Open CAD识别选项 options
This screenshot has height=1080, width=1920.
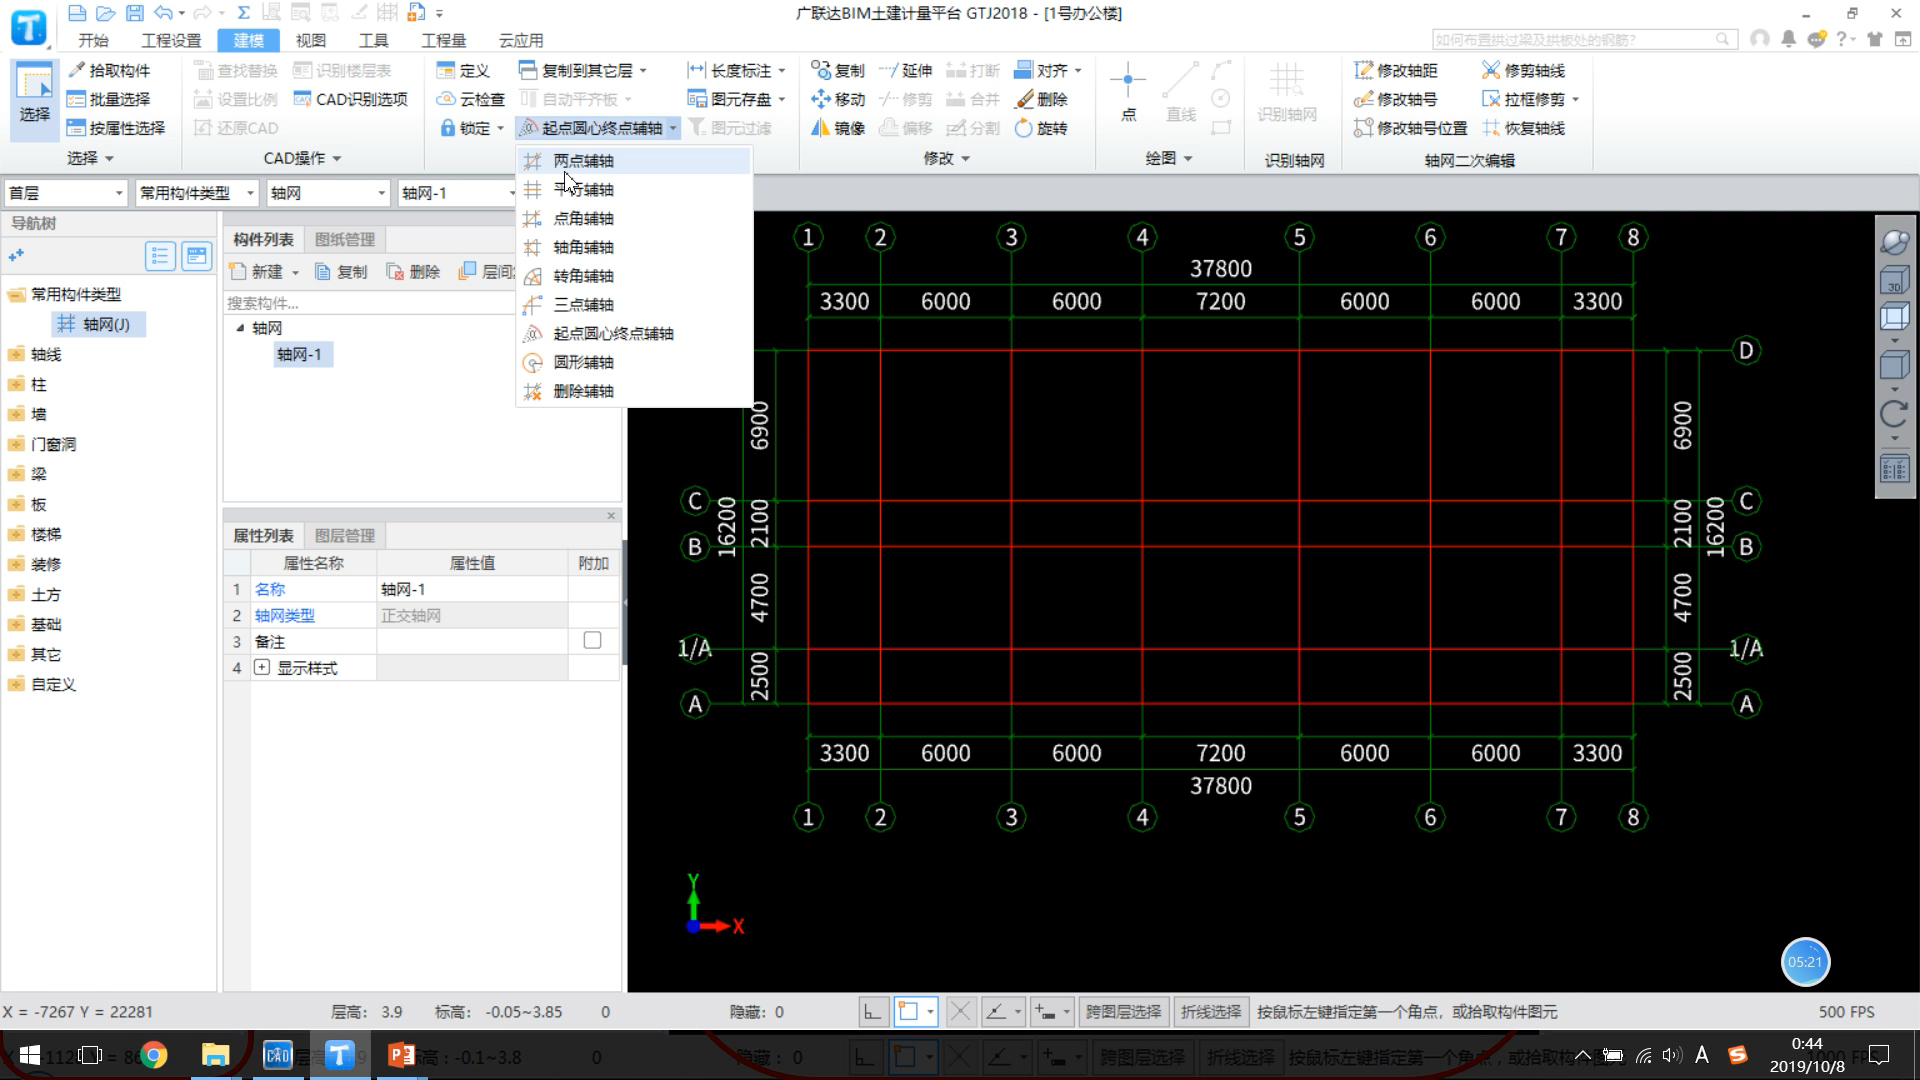[351, 99]
